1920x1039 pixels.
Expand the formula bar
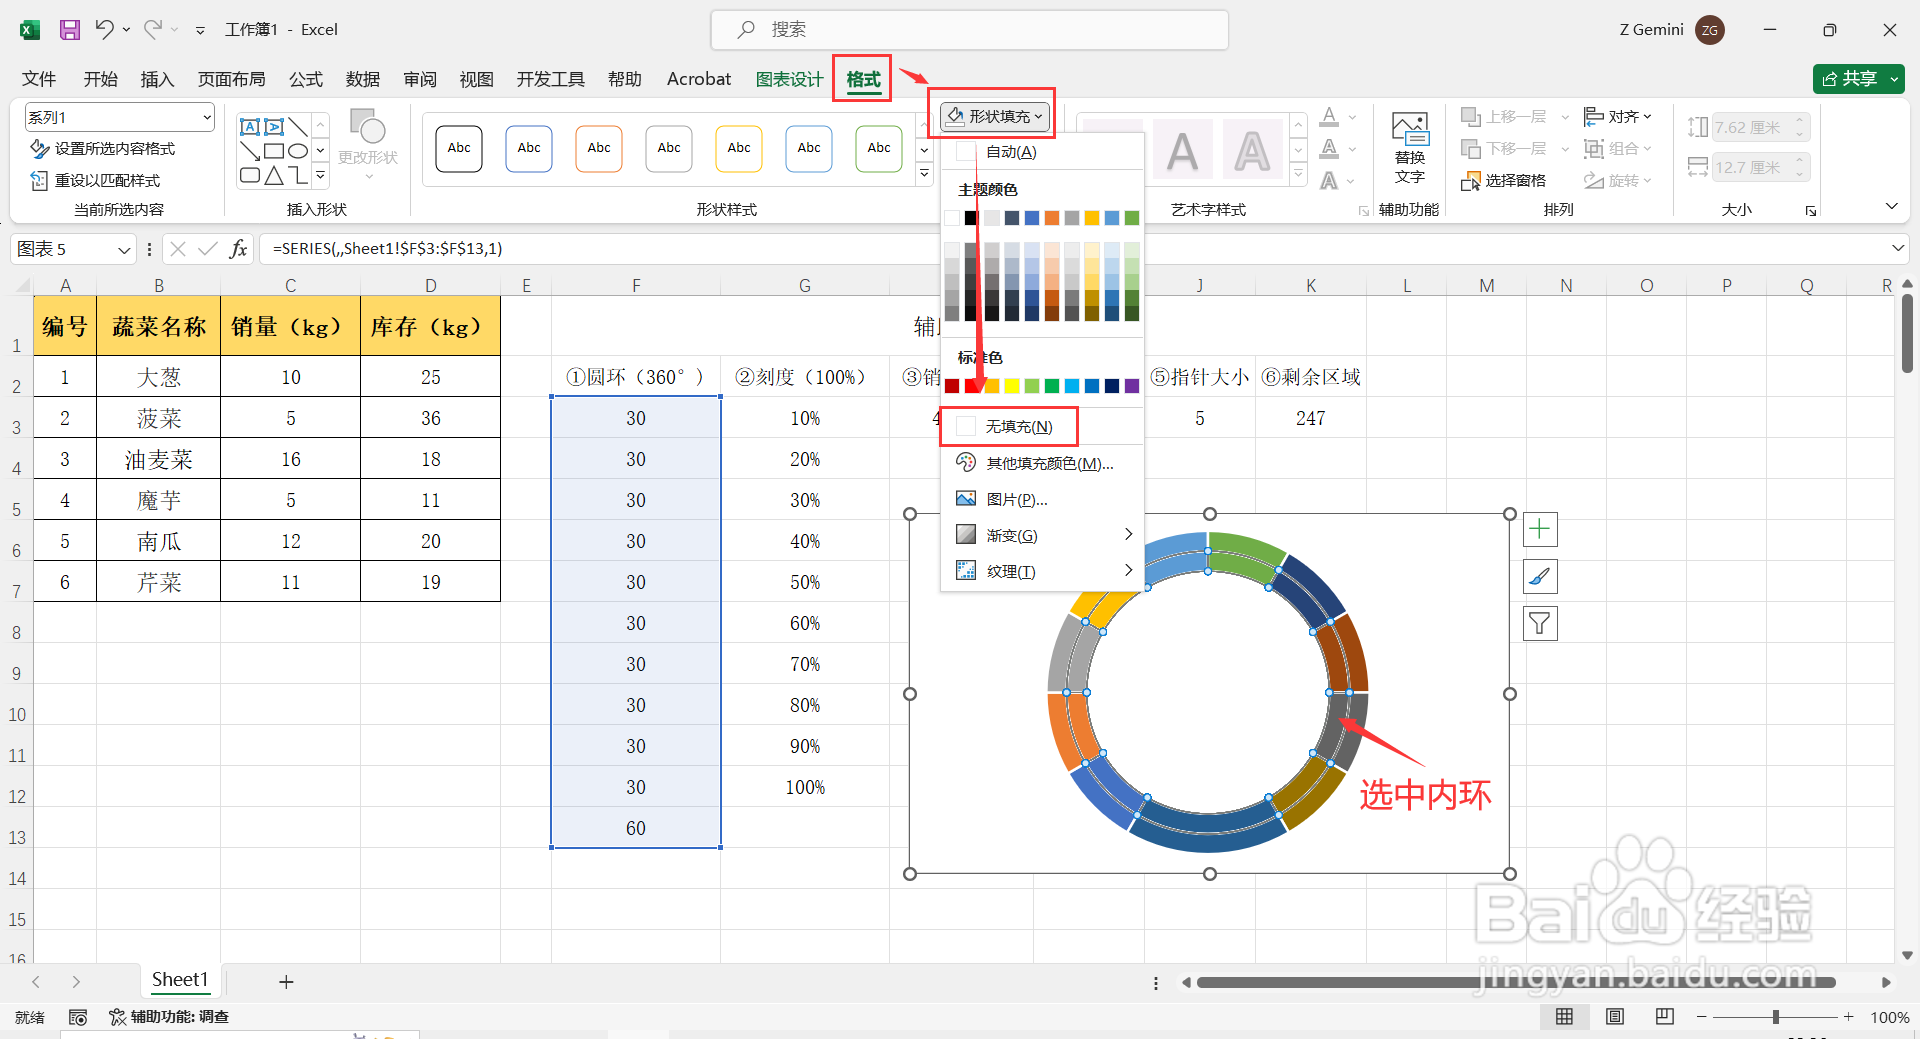(x=1897, y=248)
